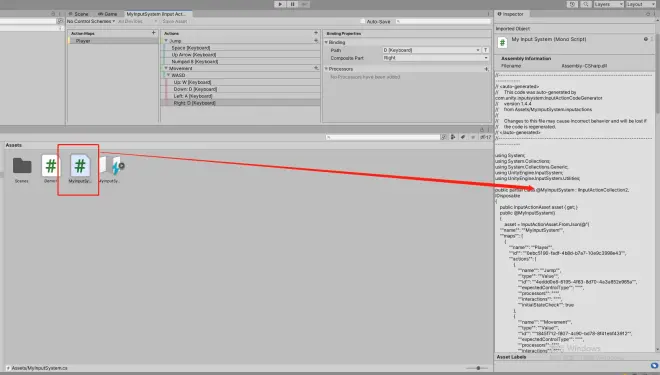Viewport: 660px width, 375px height.
Task: Open the undo history icon beside the Layers dropdown
Action: click(x=572, y=4)
